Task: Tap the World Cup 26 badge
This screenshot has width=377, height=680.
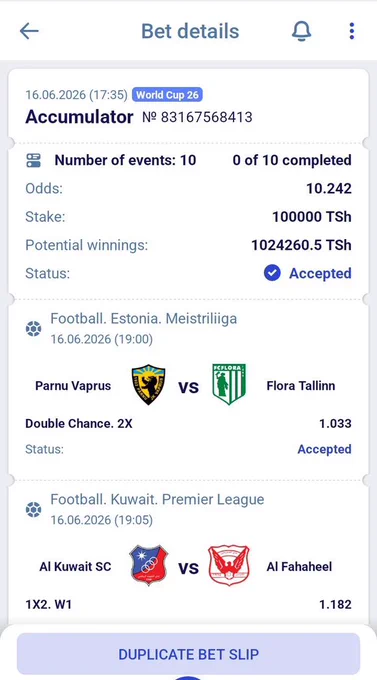Action: tap(167, 95)
